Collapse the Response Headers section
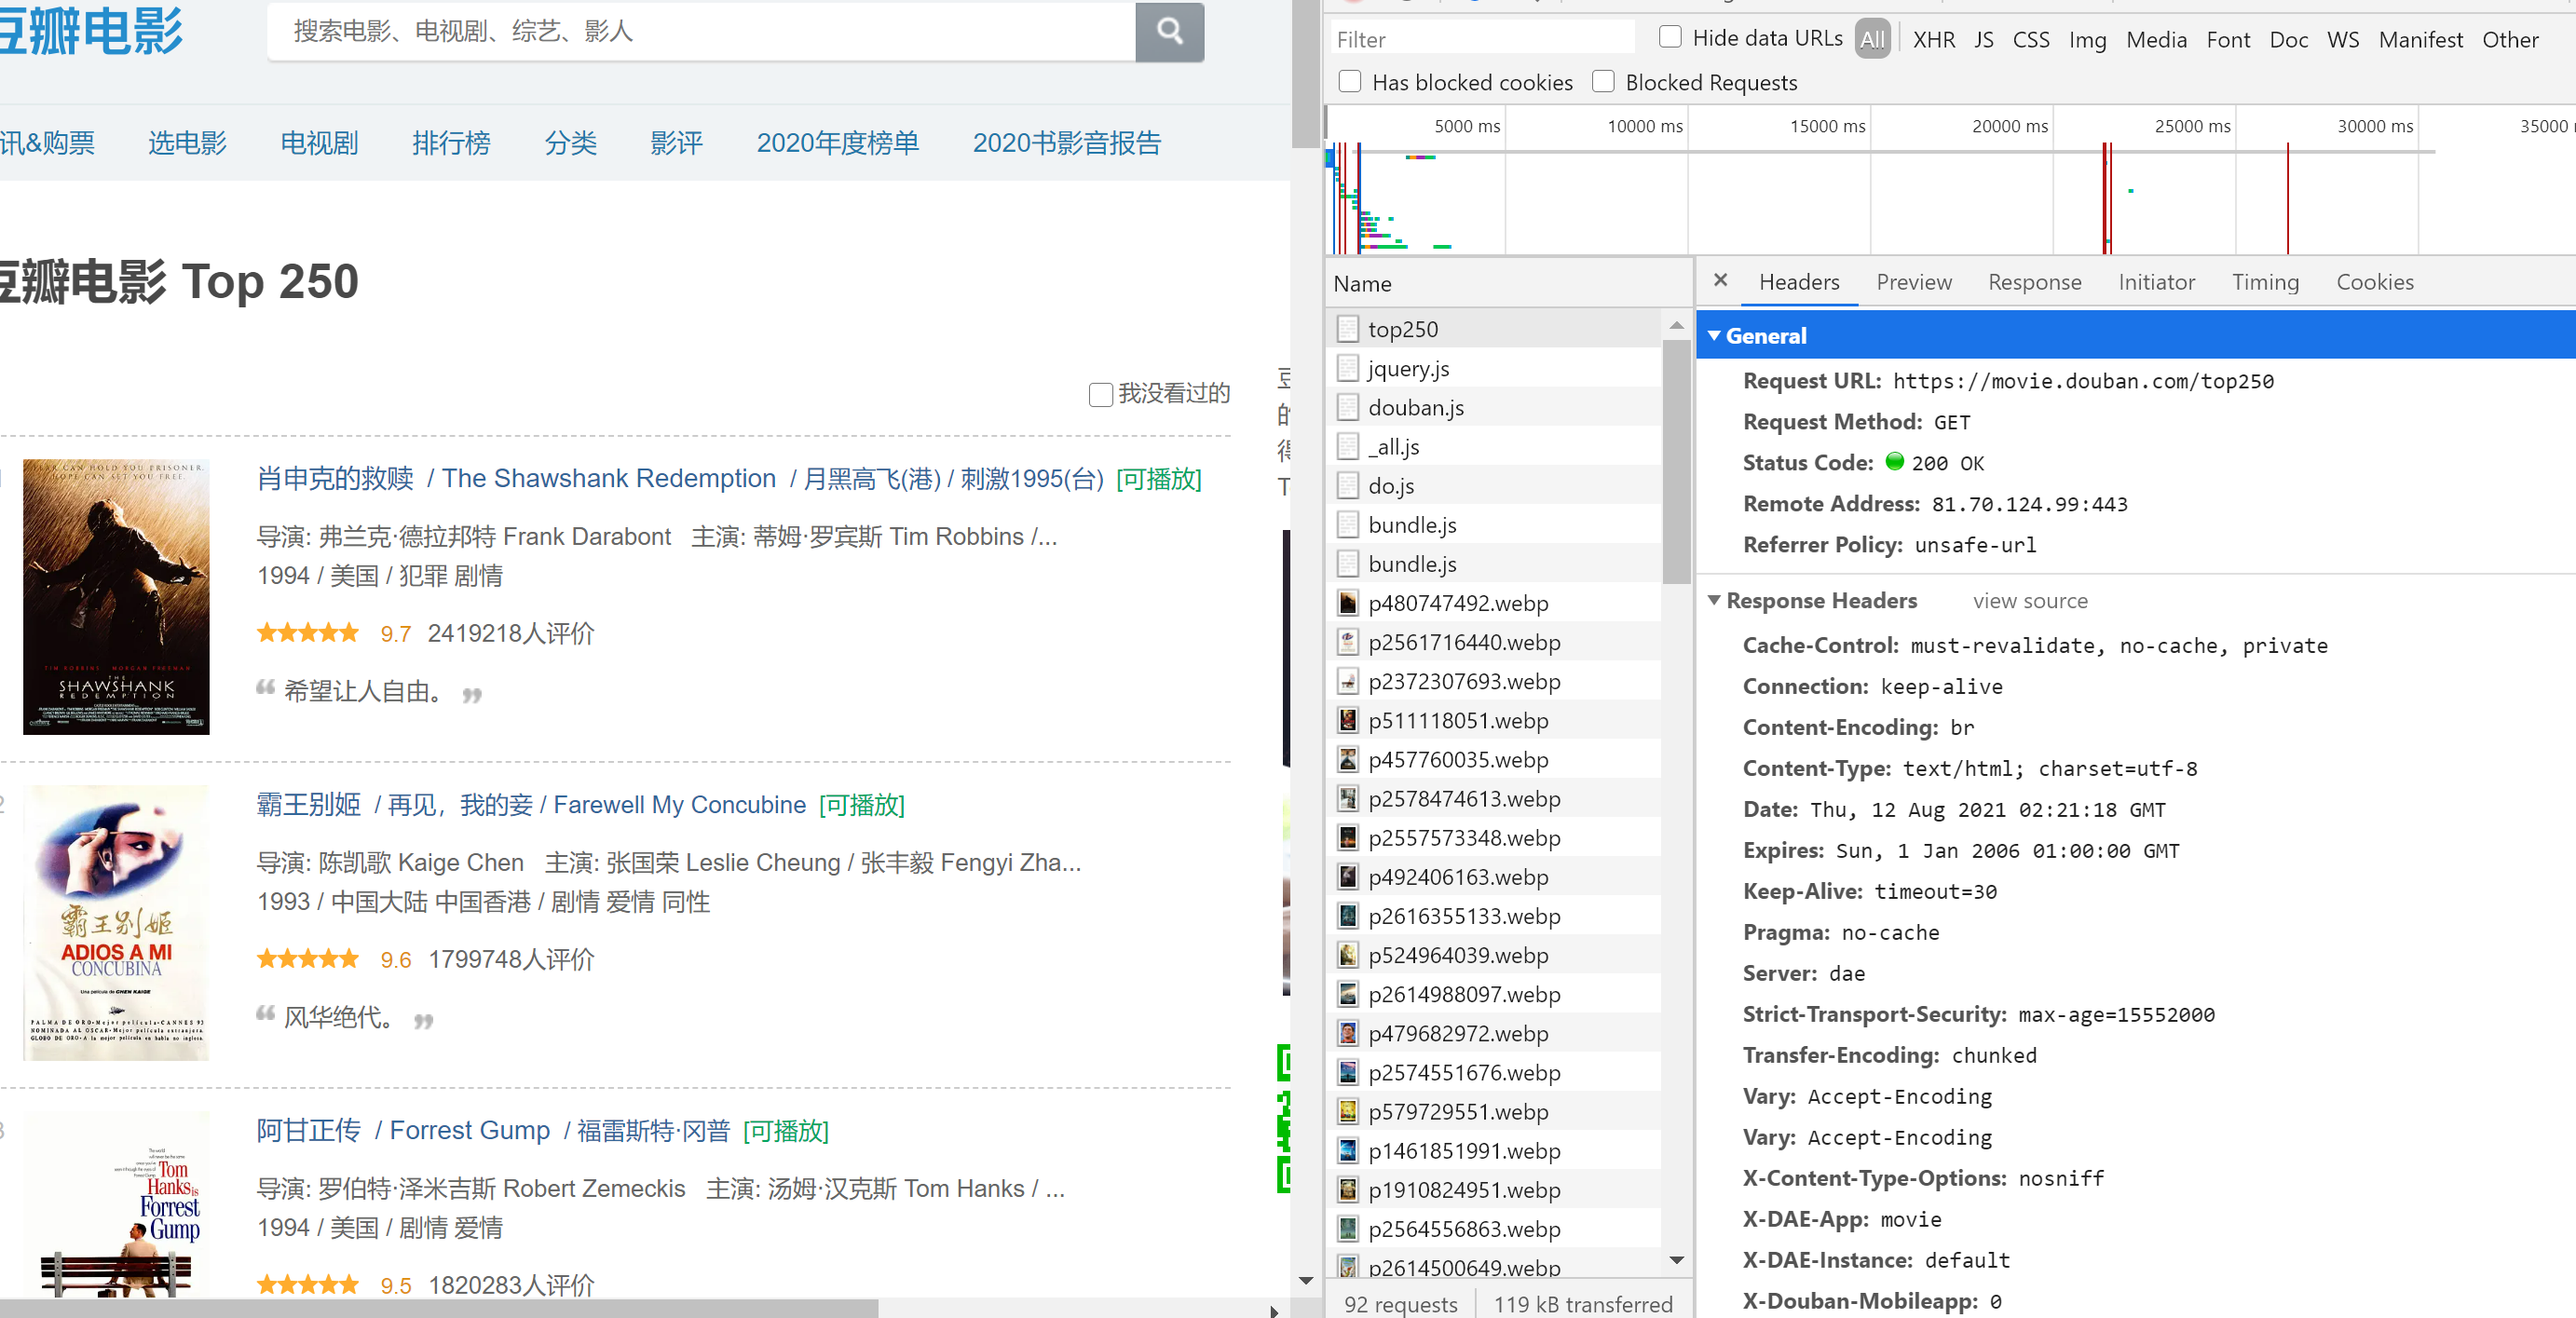The height and width of the screenshot is (1318, 2576). point(1714,601)
